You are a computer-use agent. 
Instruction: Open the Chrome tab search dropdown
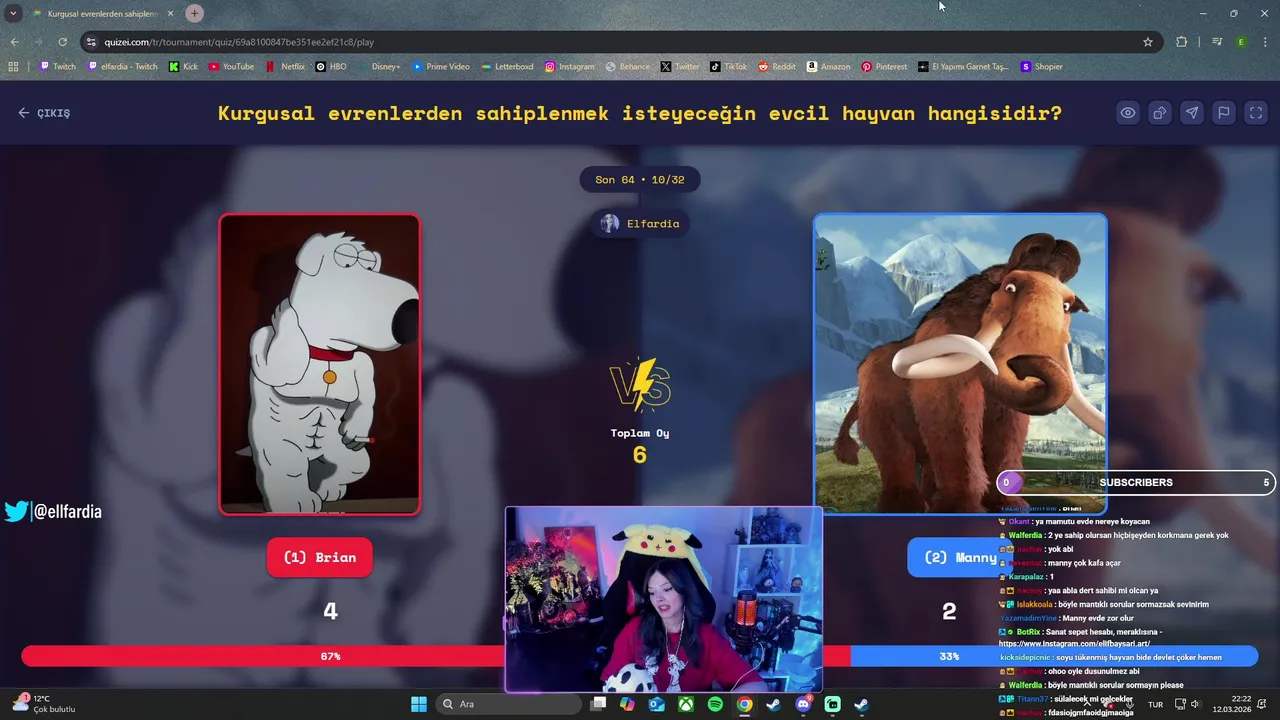pyautogui.click(x=13, y=13)
